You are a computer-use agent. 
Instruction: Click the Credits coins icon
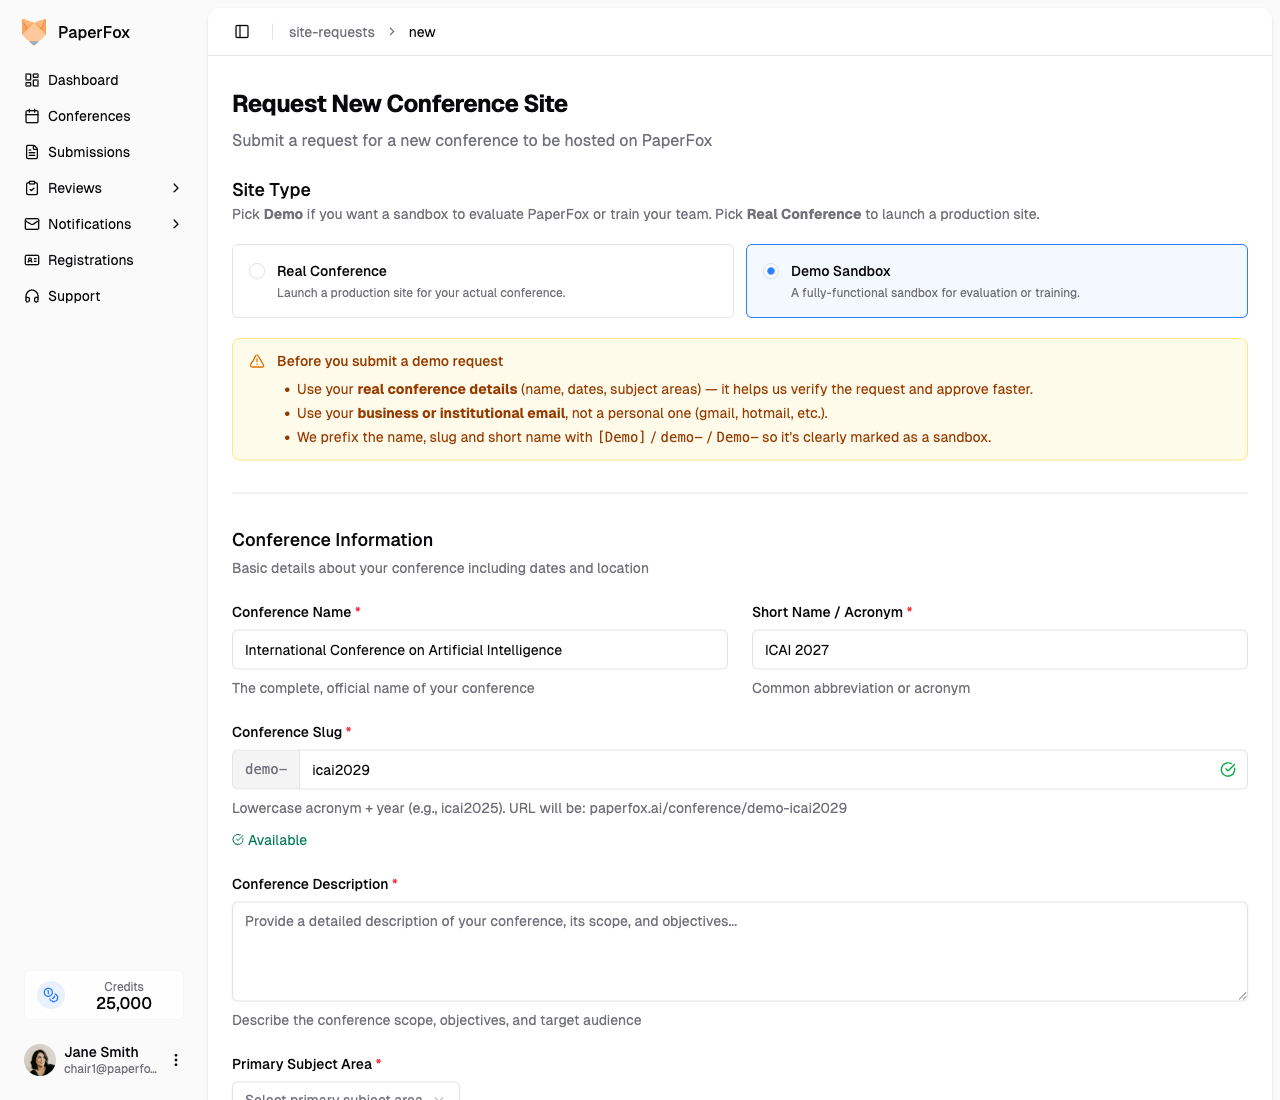(x=51, y=995)
